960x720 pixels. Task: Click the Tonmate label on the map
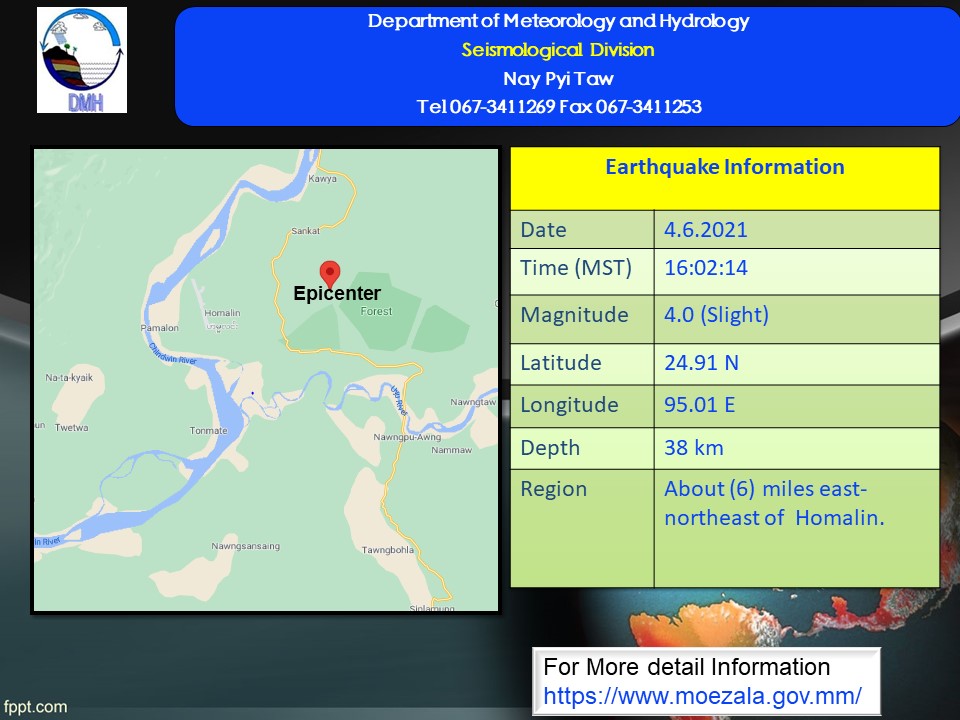[208, 431]
